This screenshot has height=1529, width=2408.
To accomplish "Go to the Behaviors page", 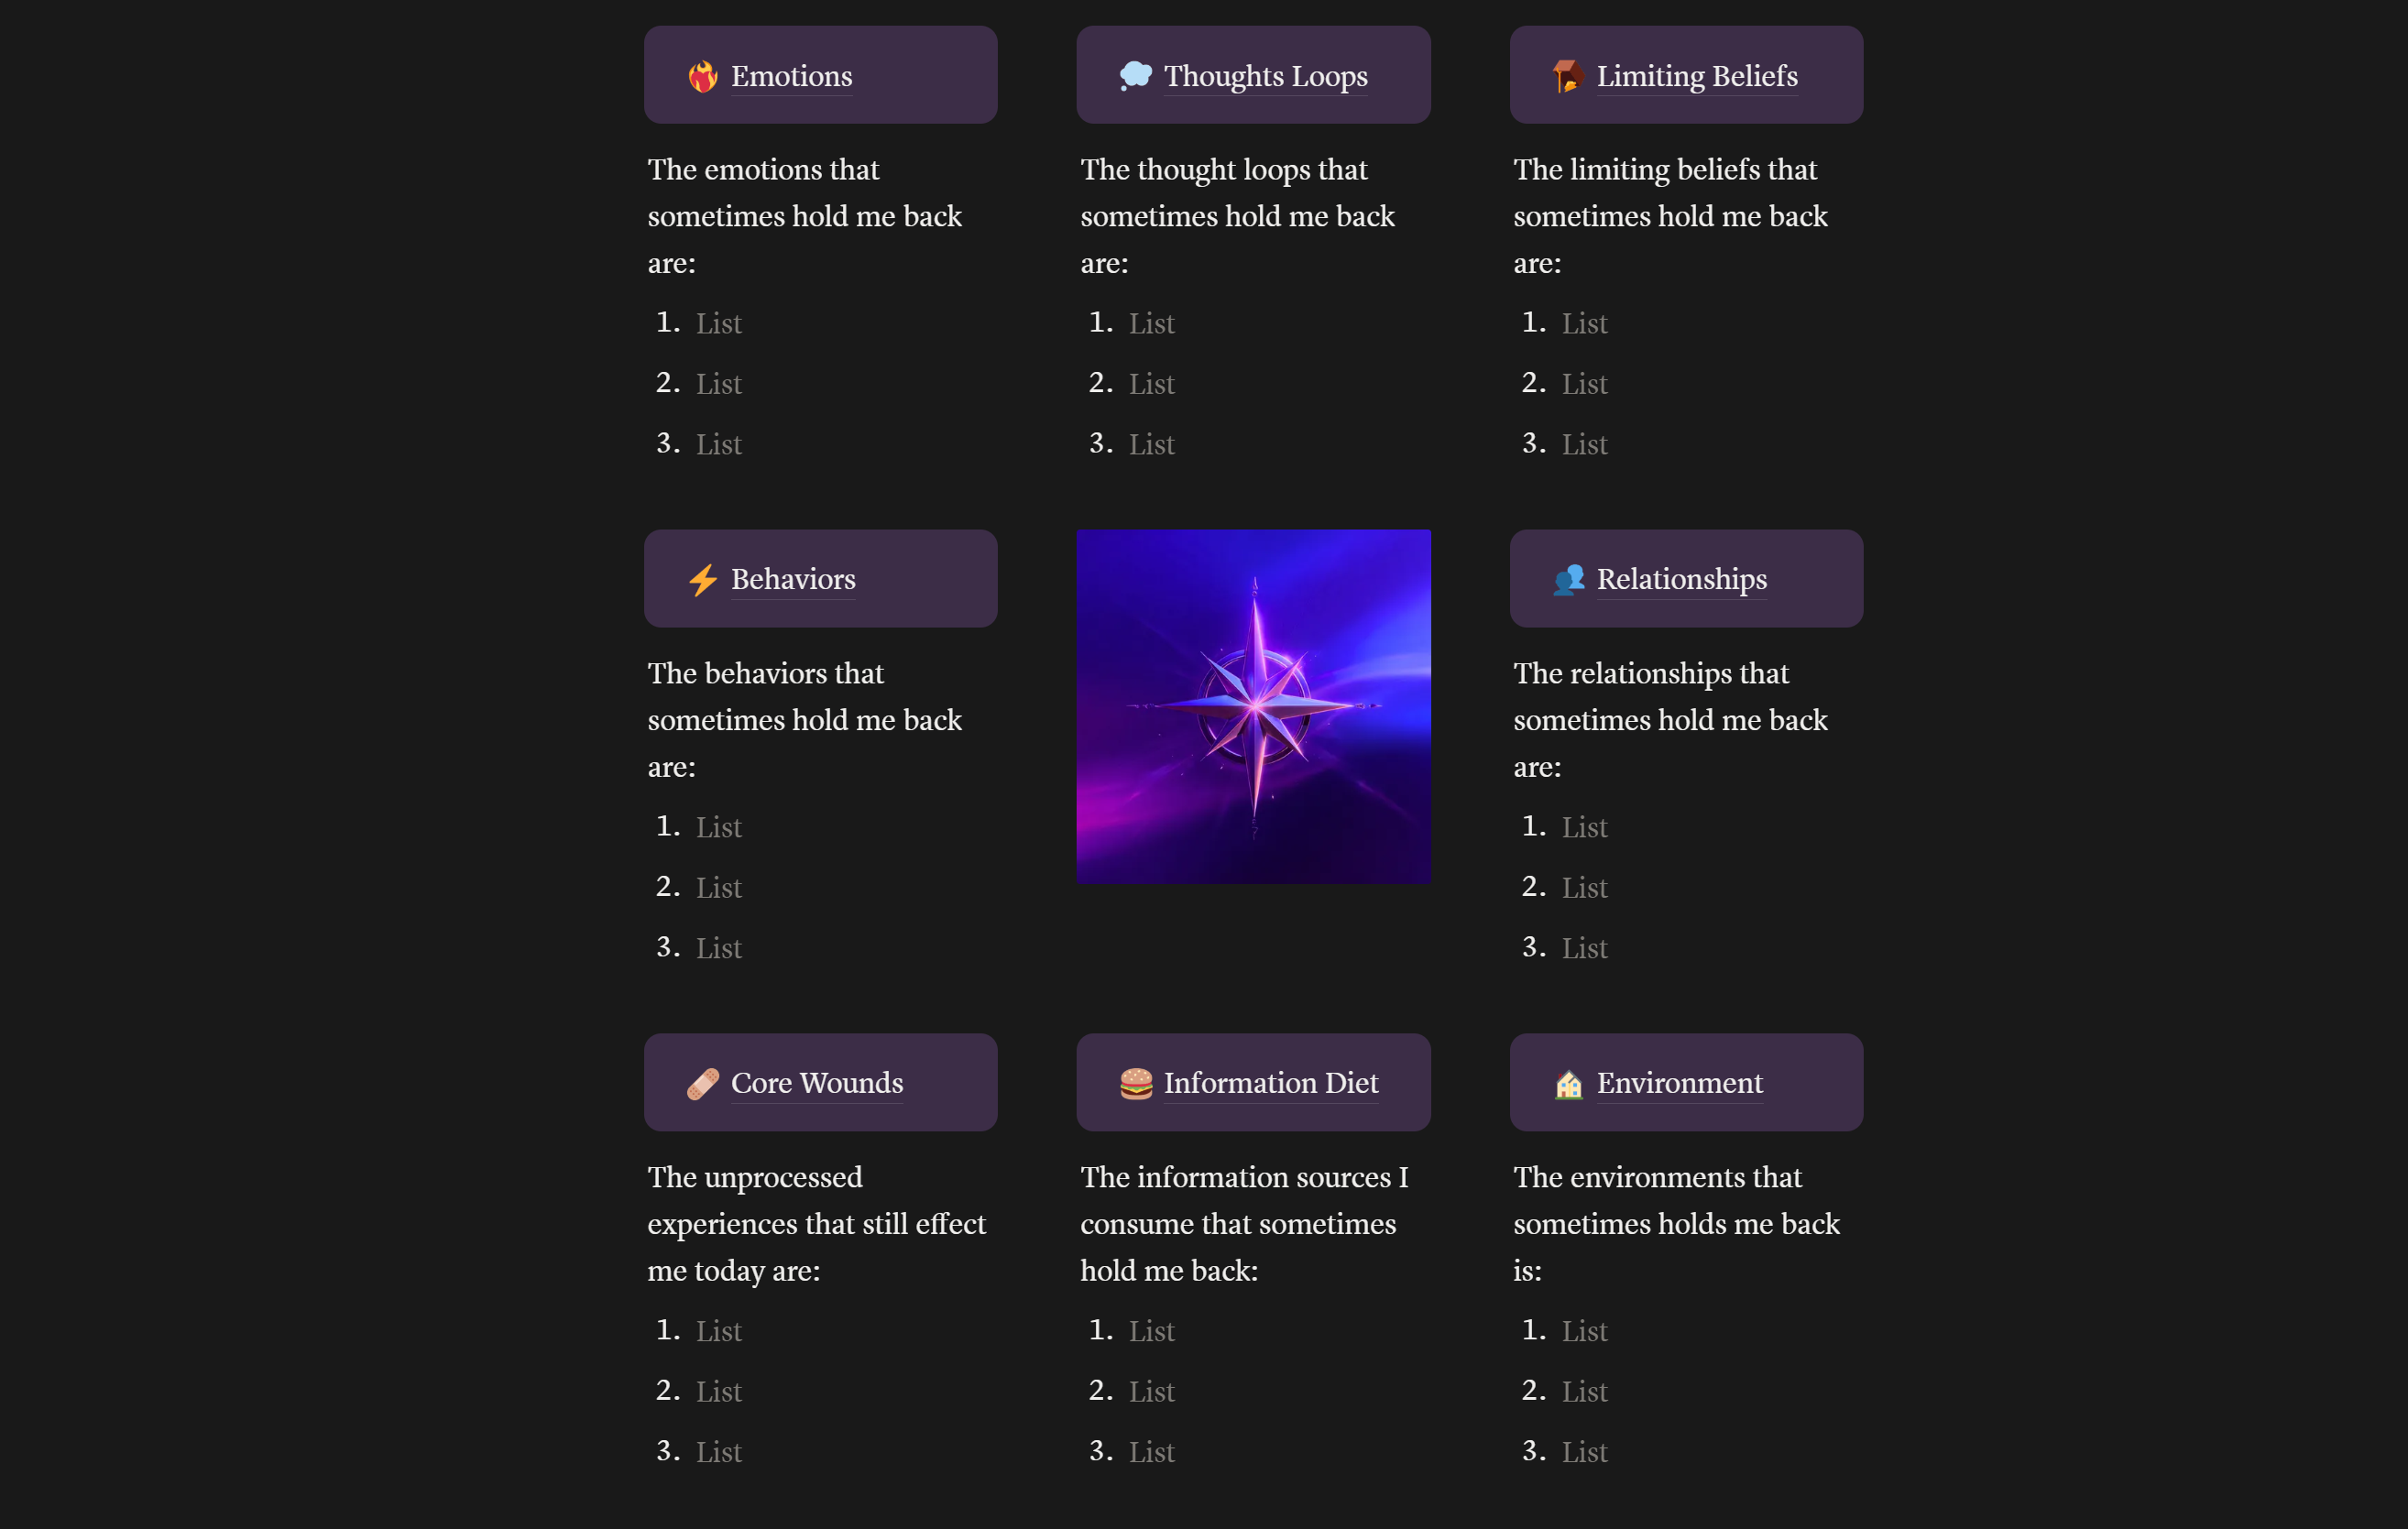I will [793, 580].
